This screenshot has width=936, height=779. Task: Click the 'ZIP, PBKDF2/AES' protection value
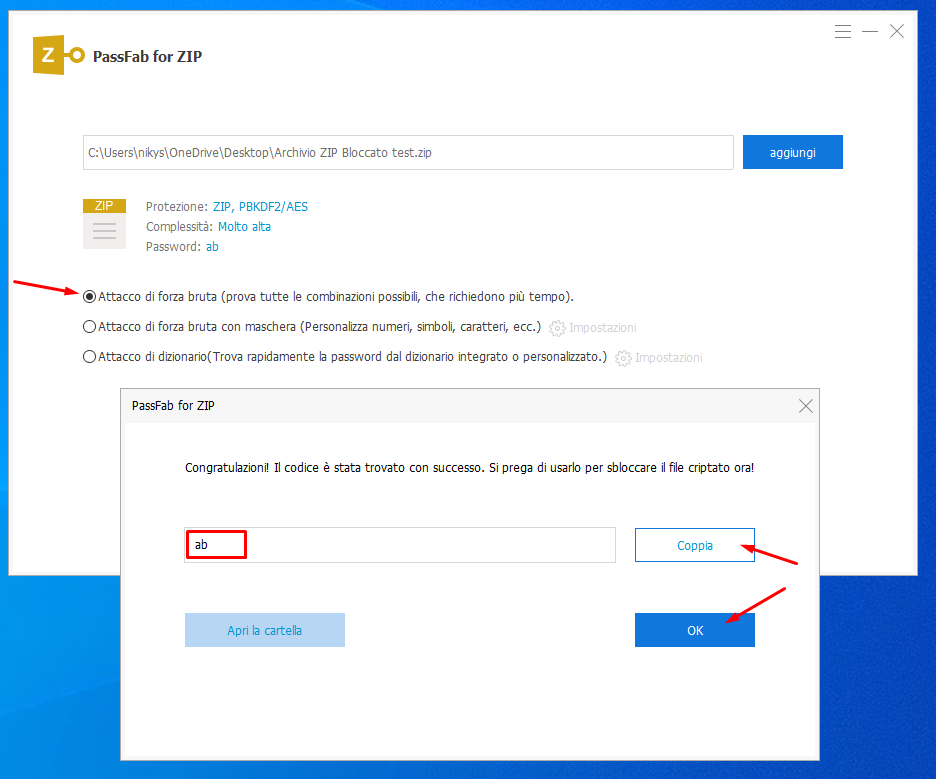click(x=260, y=207)
